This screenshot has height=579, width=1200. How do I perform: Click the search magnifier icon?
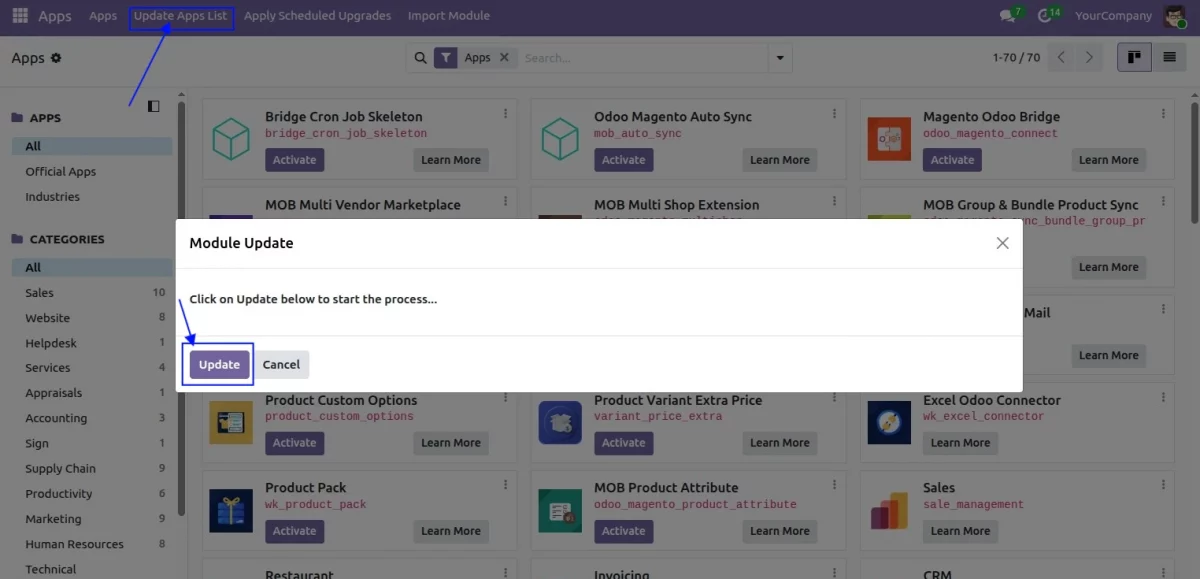pos(421,58)
